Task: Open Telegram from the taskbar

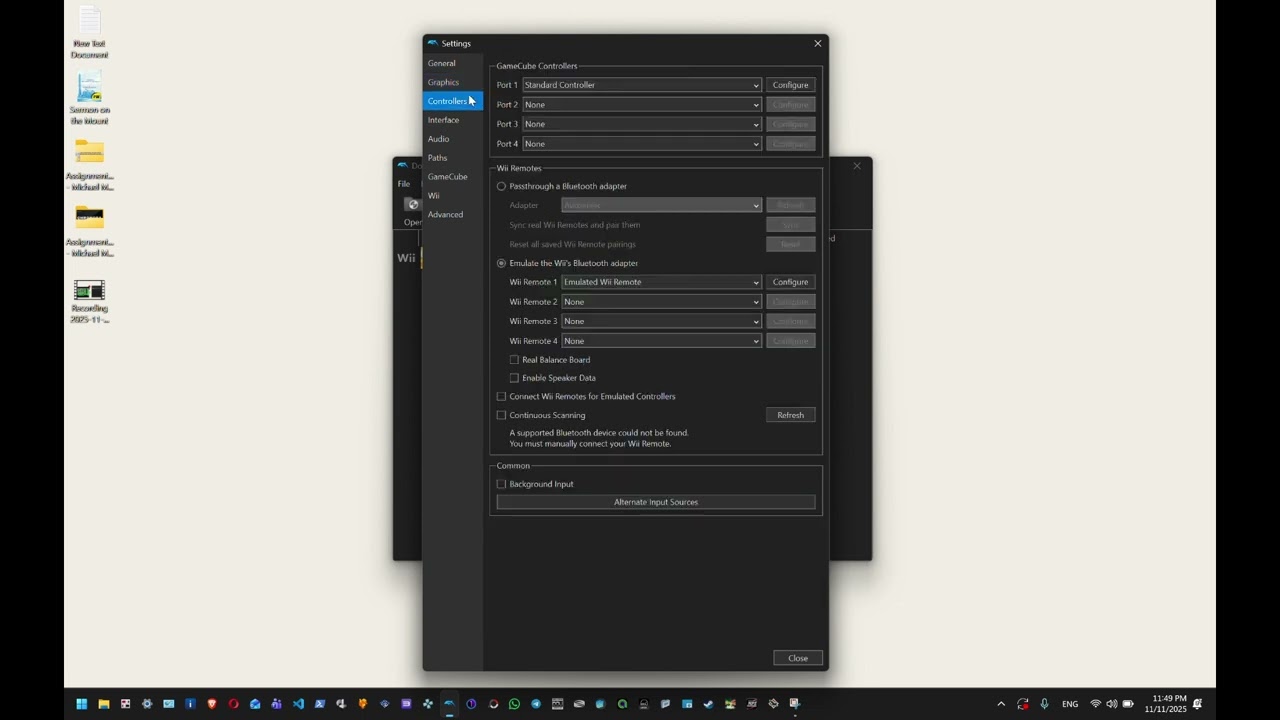Action: tap(536, 704)
